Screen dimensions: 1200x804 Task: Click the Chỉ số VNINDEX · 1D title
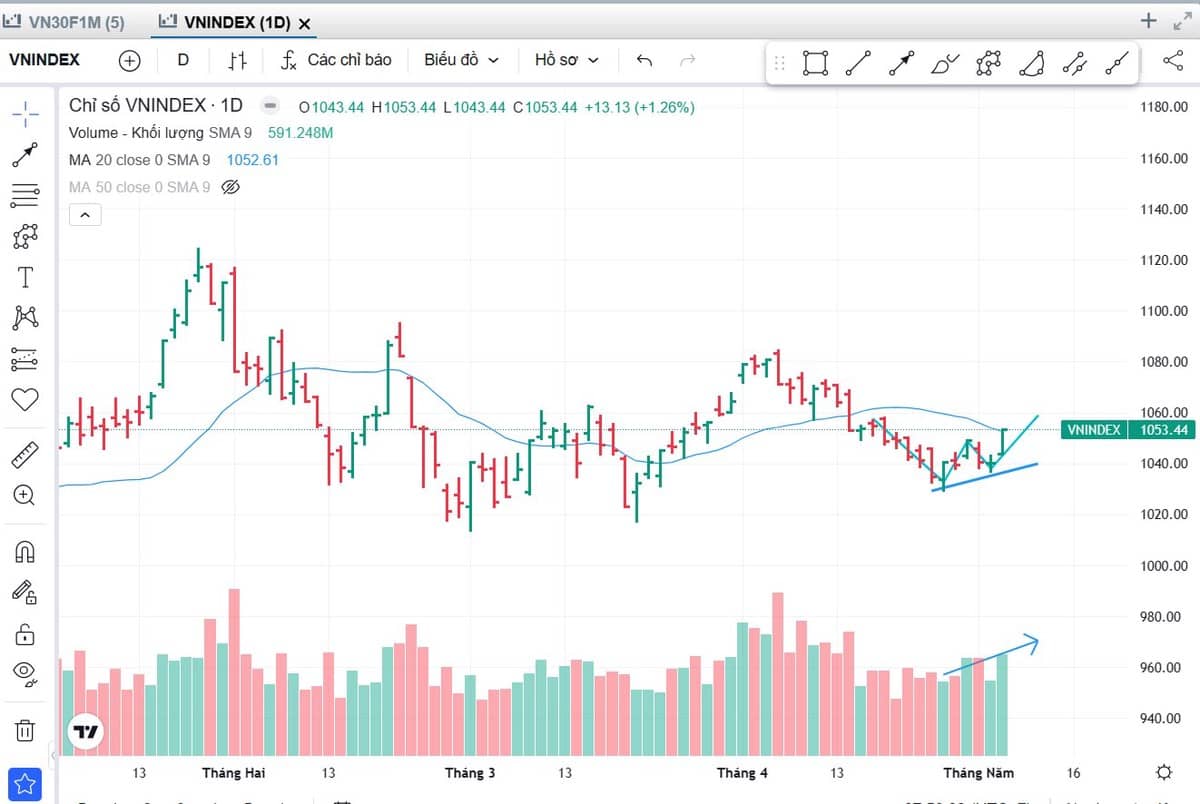156,105
